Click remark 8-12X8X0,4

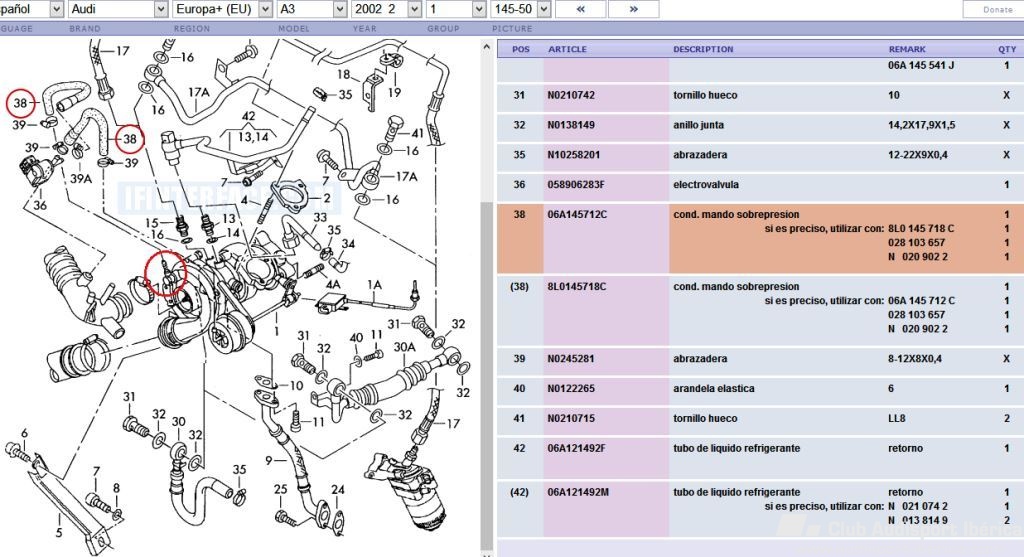915,358
